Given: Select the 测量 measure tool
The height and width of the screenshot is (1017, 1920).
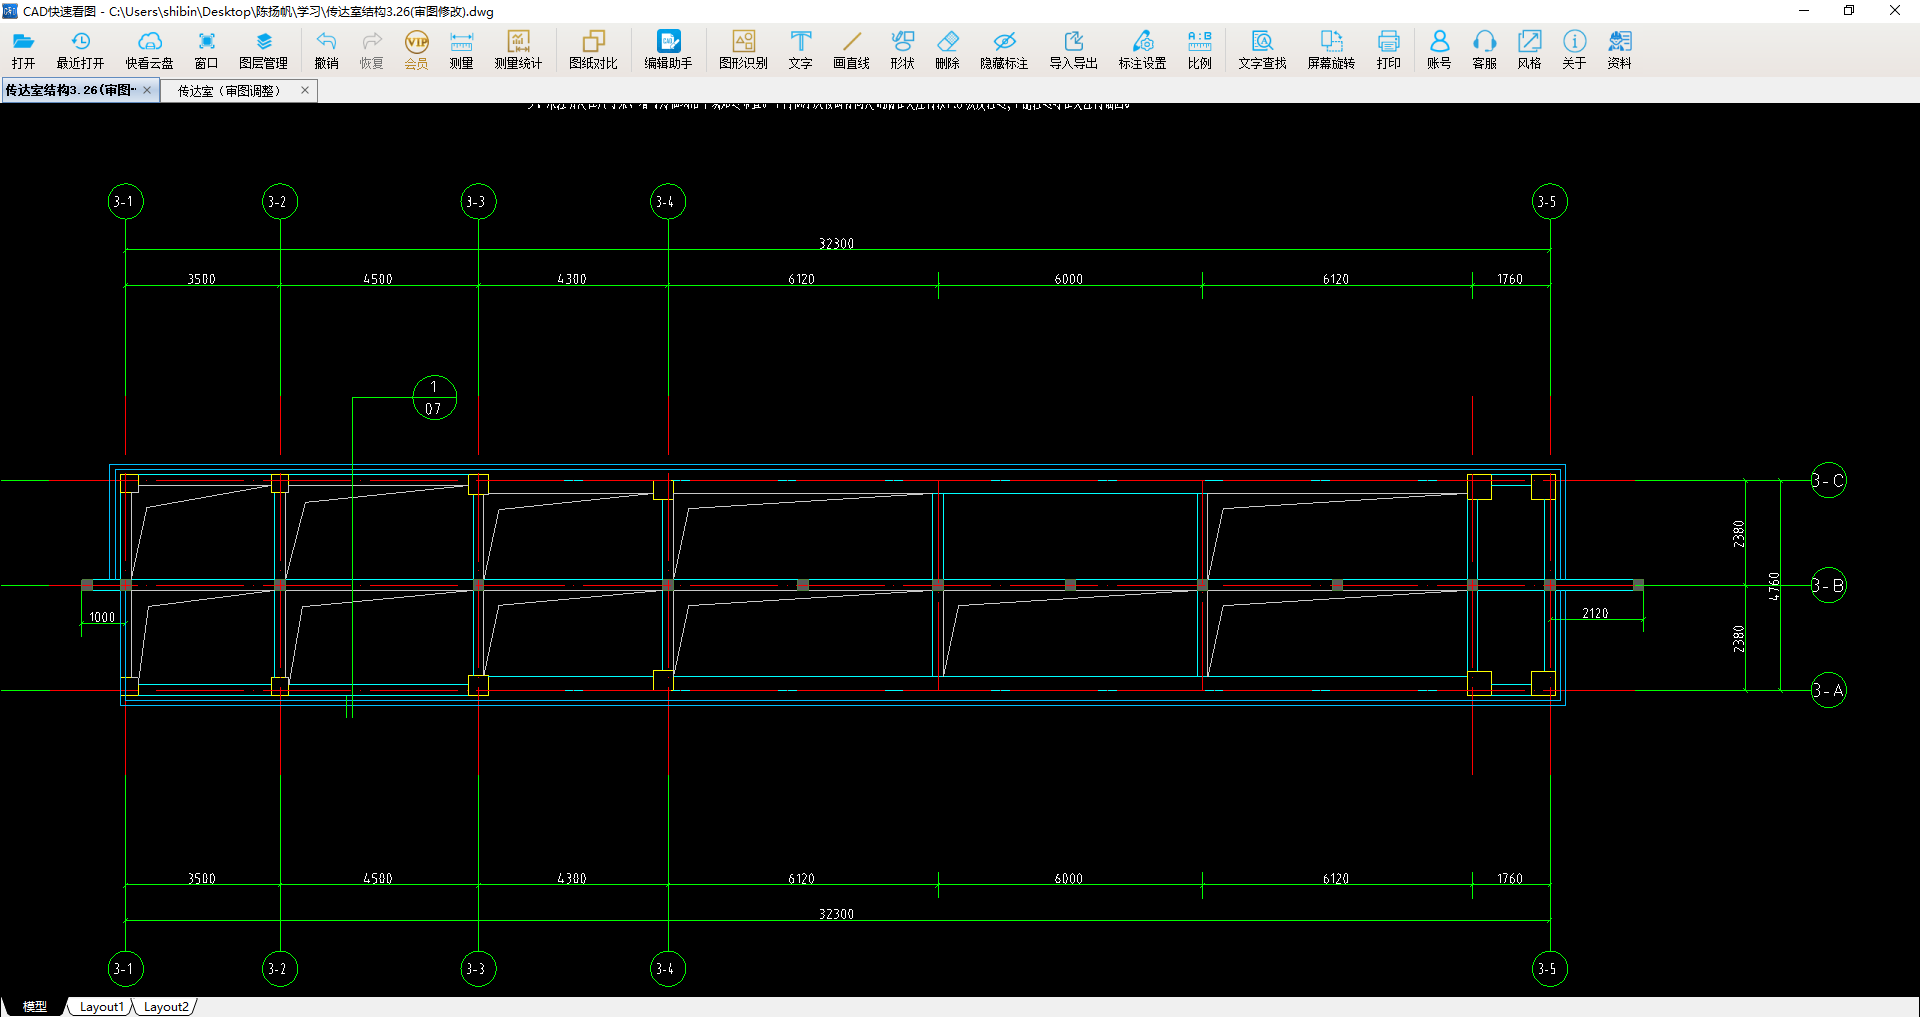Looking at the screenshot, I should point(461,49).
